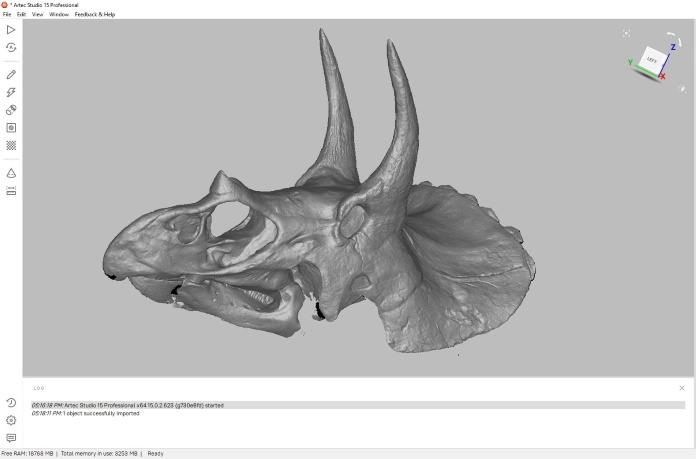The height and width of the screenshot is (459, 696).
Task: Open the Texture panel (checkerboard icon)
Action: (x=11, y=145)
